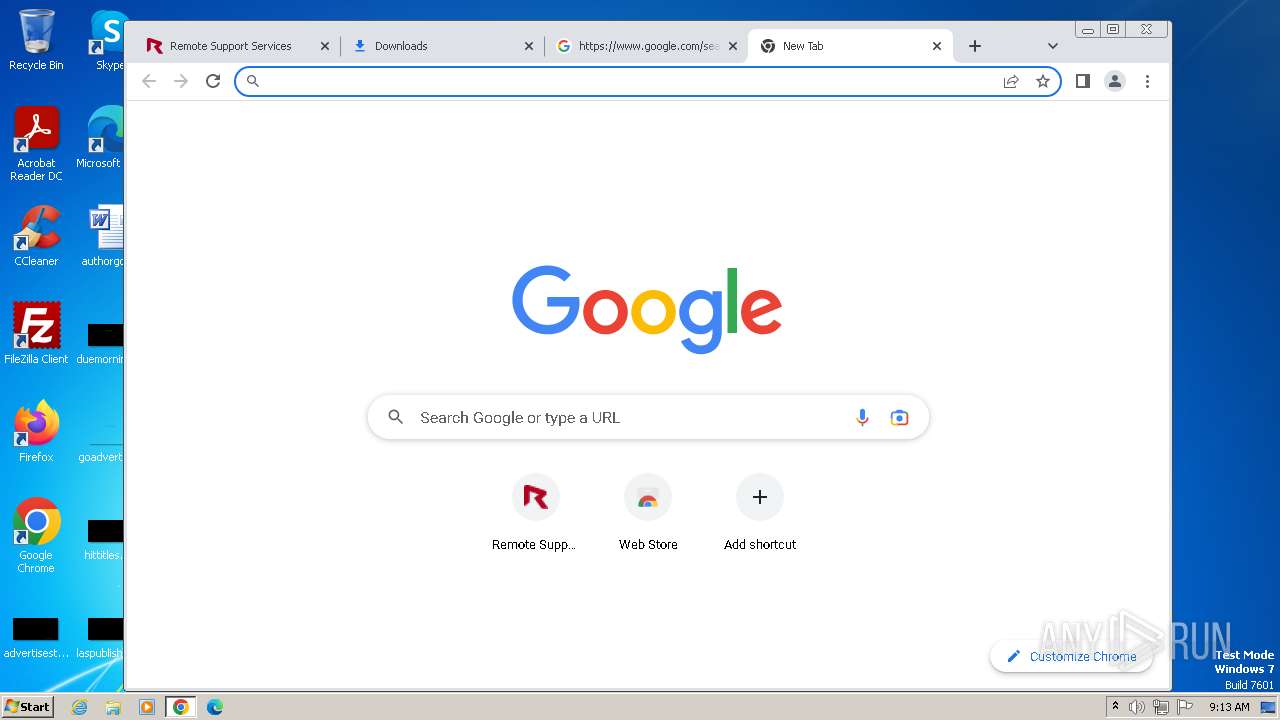The height and width of the screenshot is (720, 1280).
Task: Open the advertisest desktop file
Action: tap(36, 638)
